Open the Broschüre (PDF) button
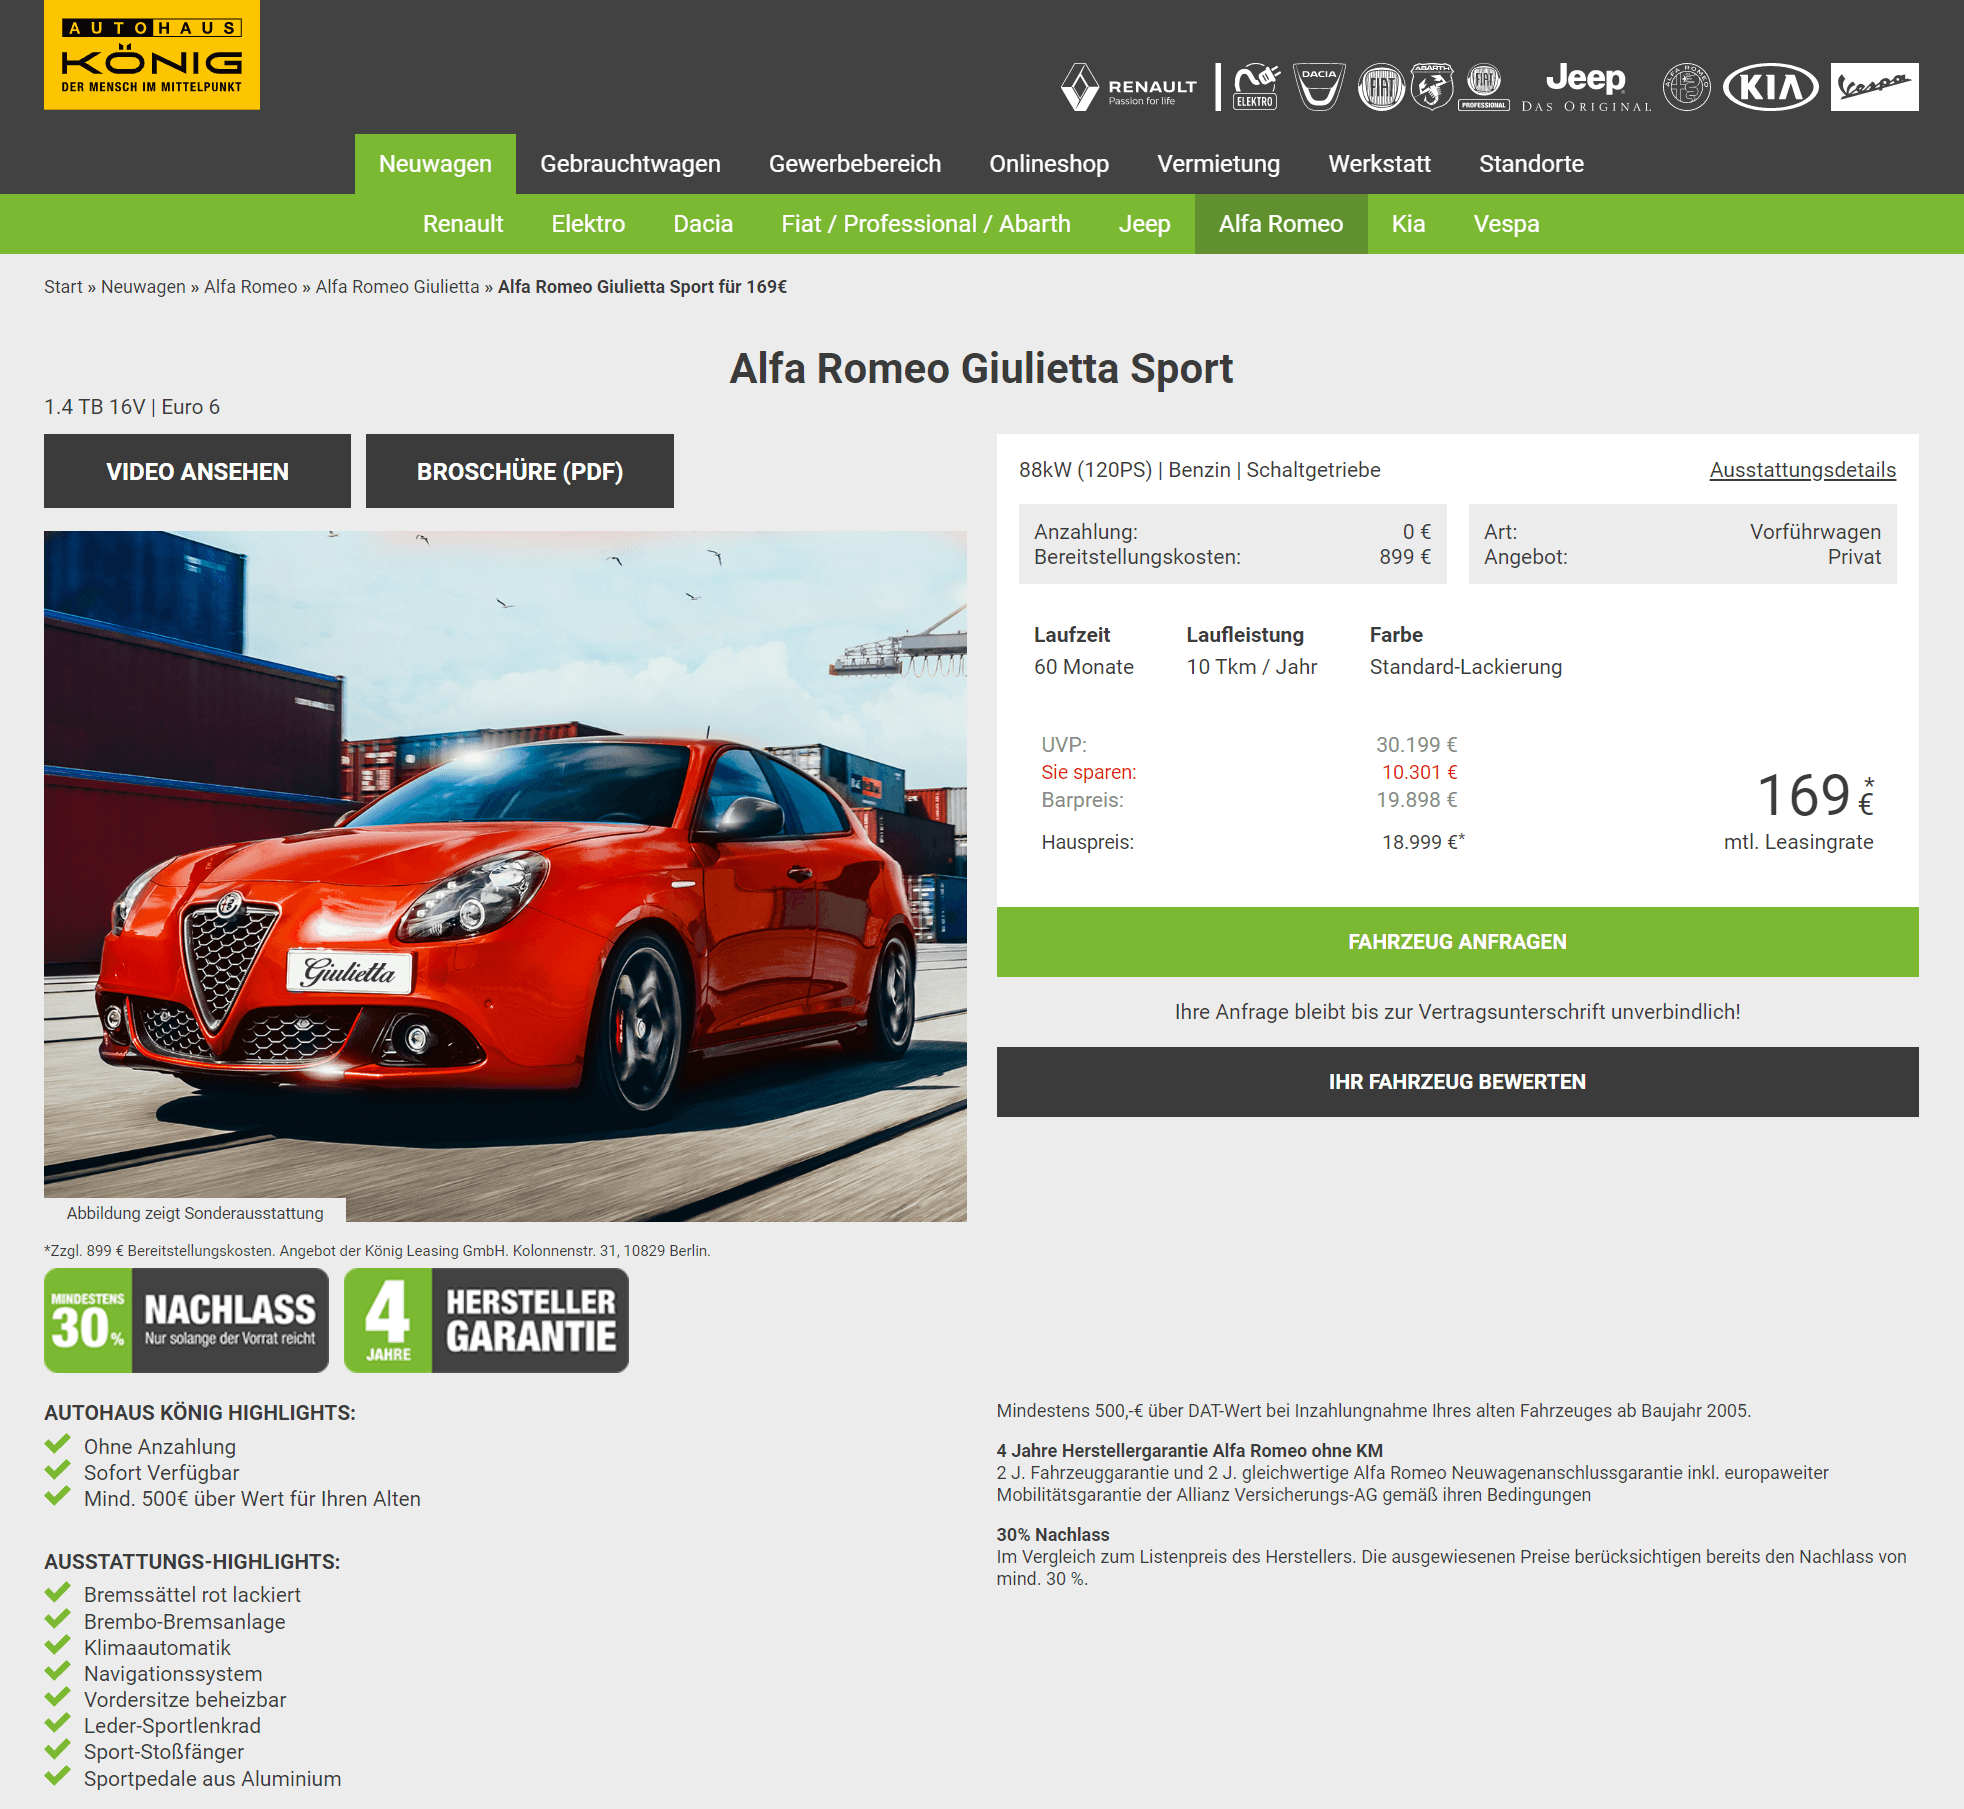Screen dimensions: 1964x1809 (x=520, y=471)
